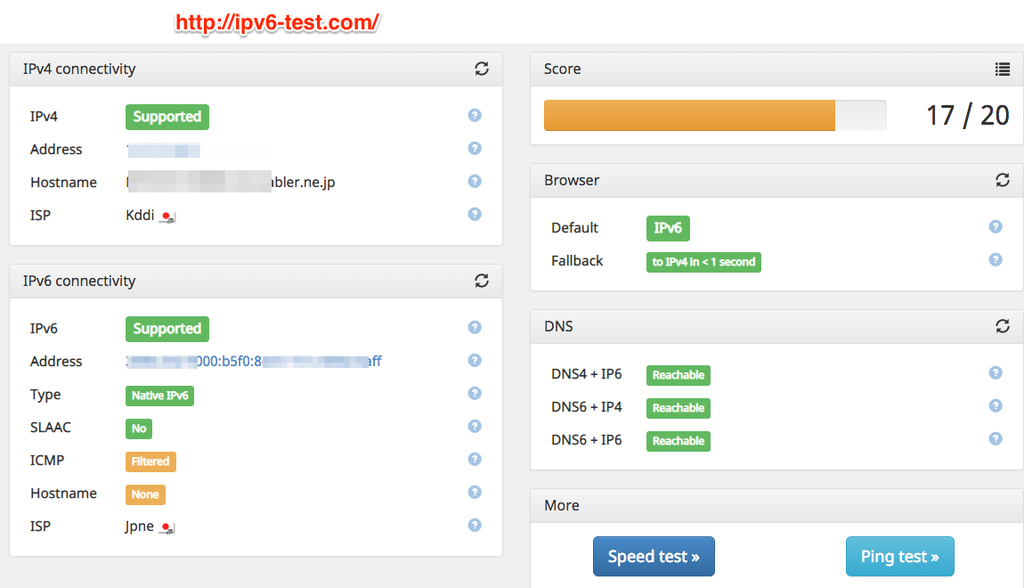Click the SLAAC No badge

[138, 429]
